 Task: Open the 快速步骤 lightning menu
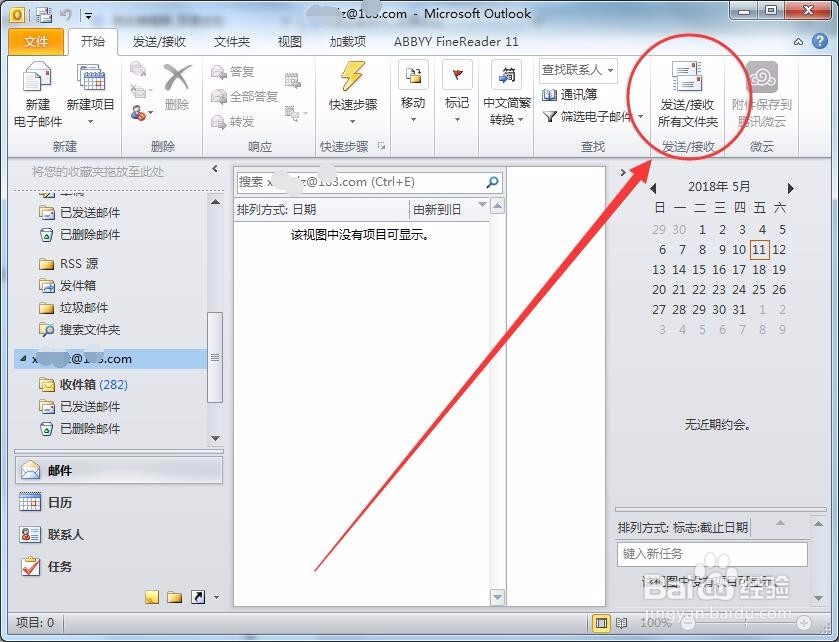click(x=353, y=95)
